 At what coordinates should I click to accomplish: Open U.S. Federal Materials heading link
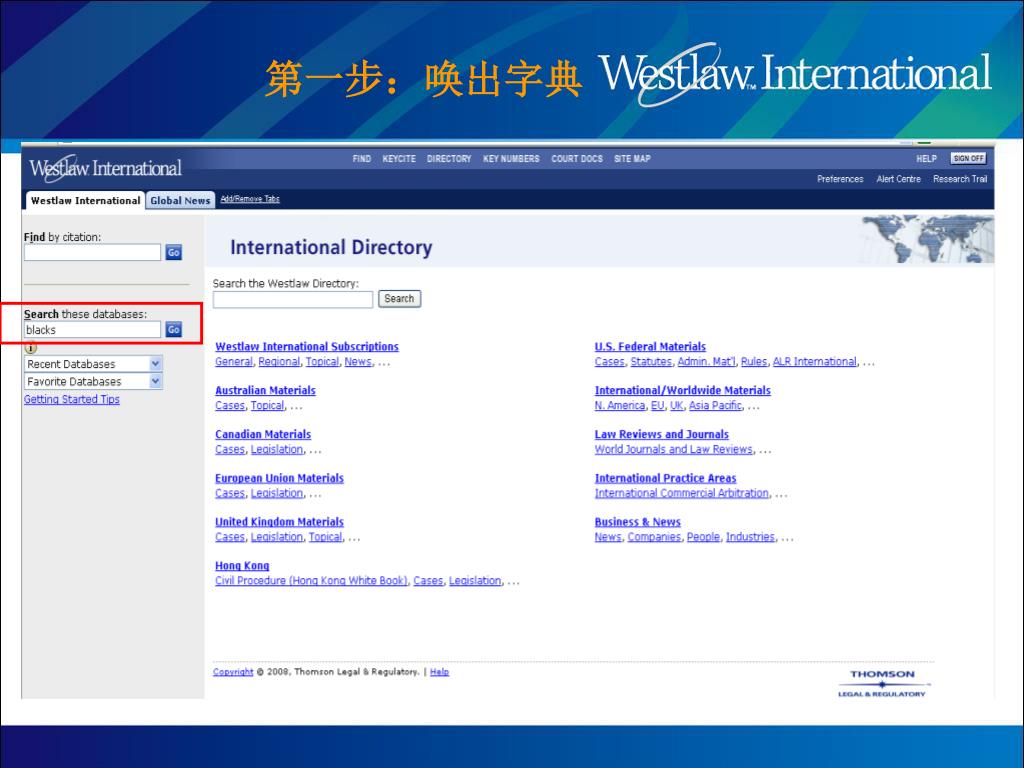[650, 347]
